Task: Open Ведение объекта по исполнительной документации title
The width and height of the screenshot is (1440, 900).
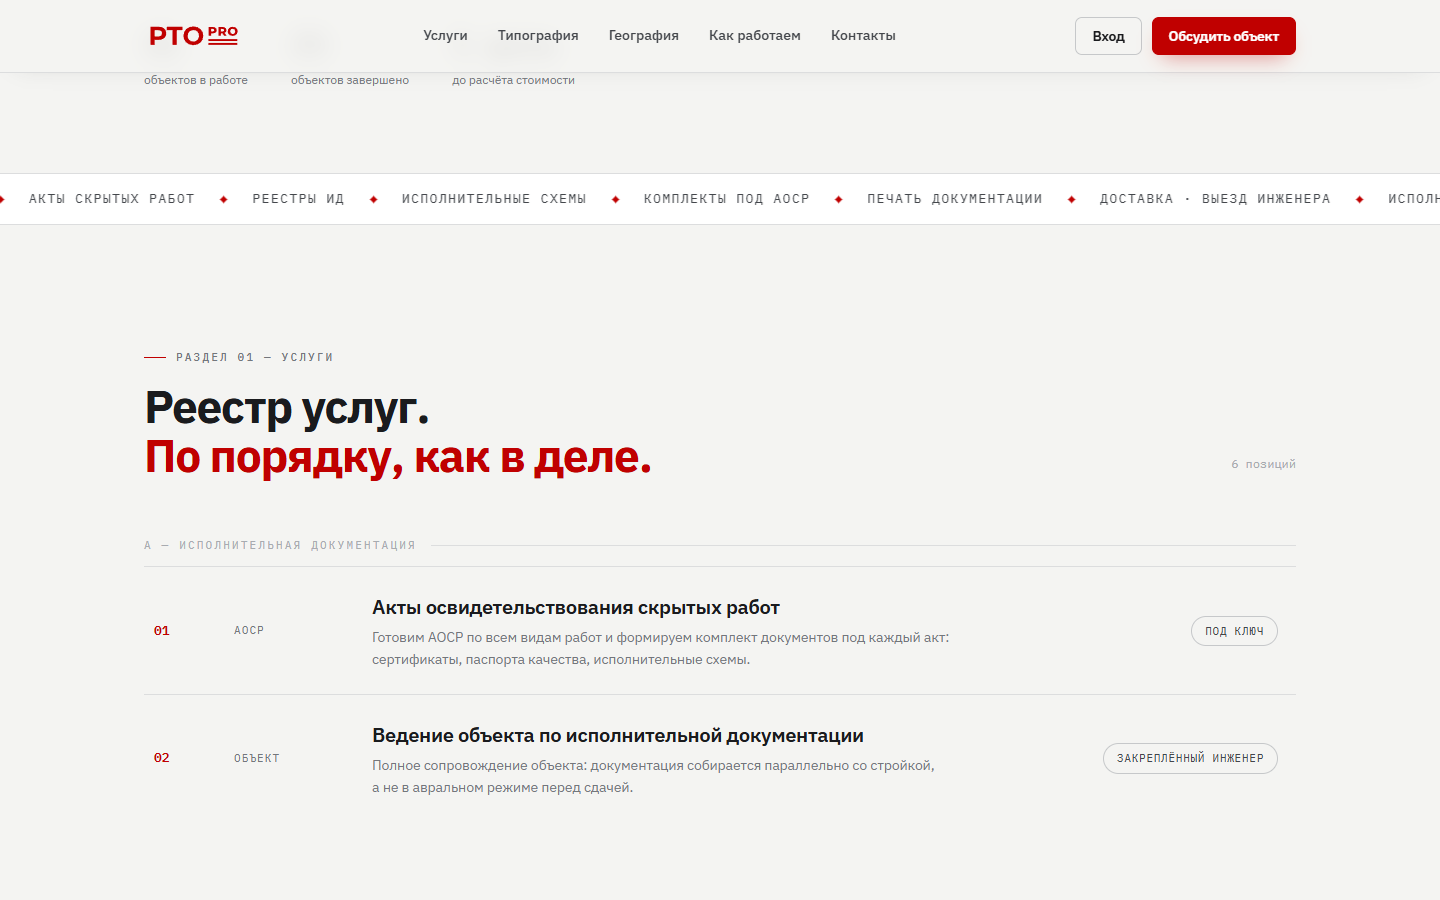Action: (618, 735)
